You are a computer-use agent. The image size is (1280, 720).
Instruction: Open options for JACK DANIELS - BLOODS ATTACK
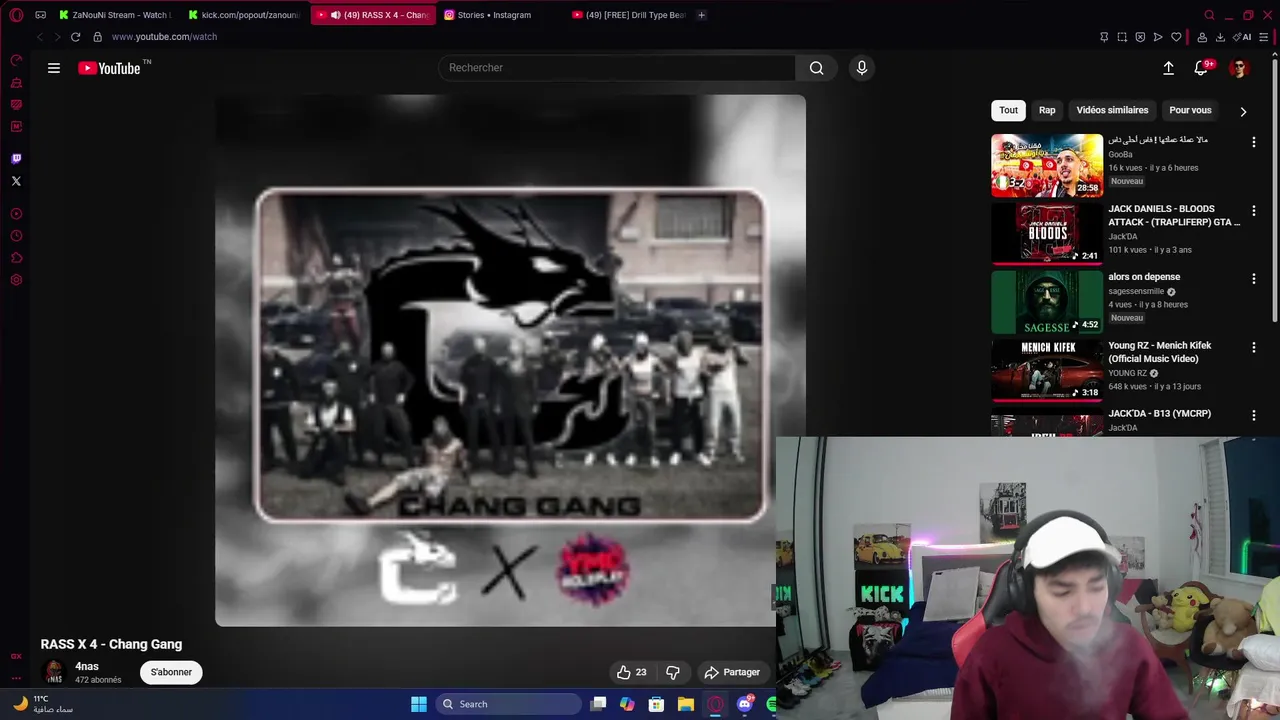(x=1253, y=211)
